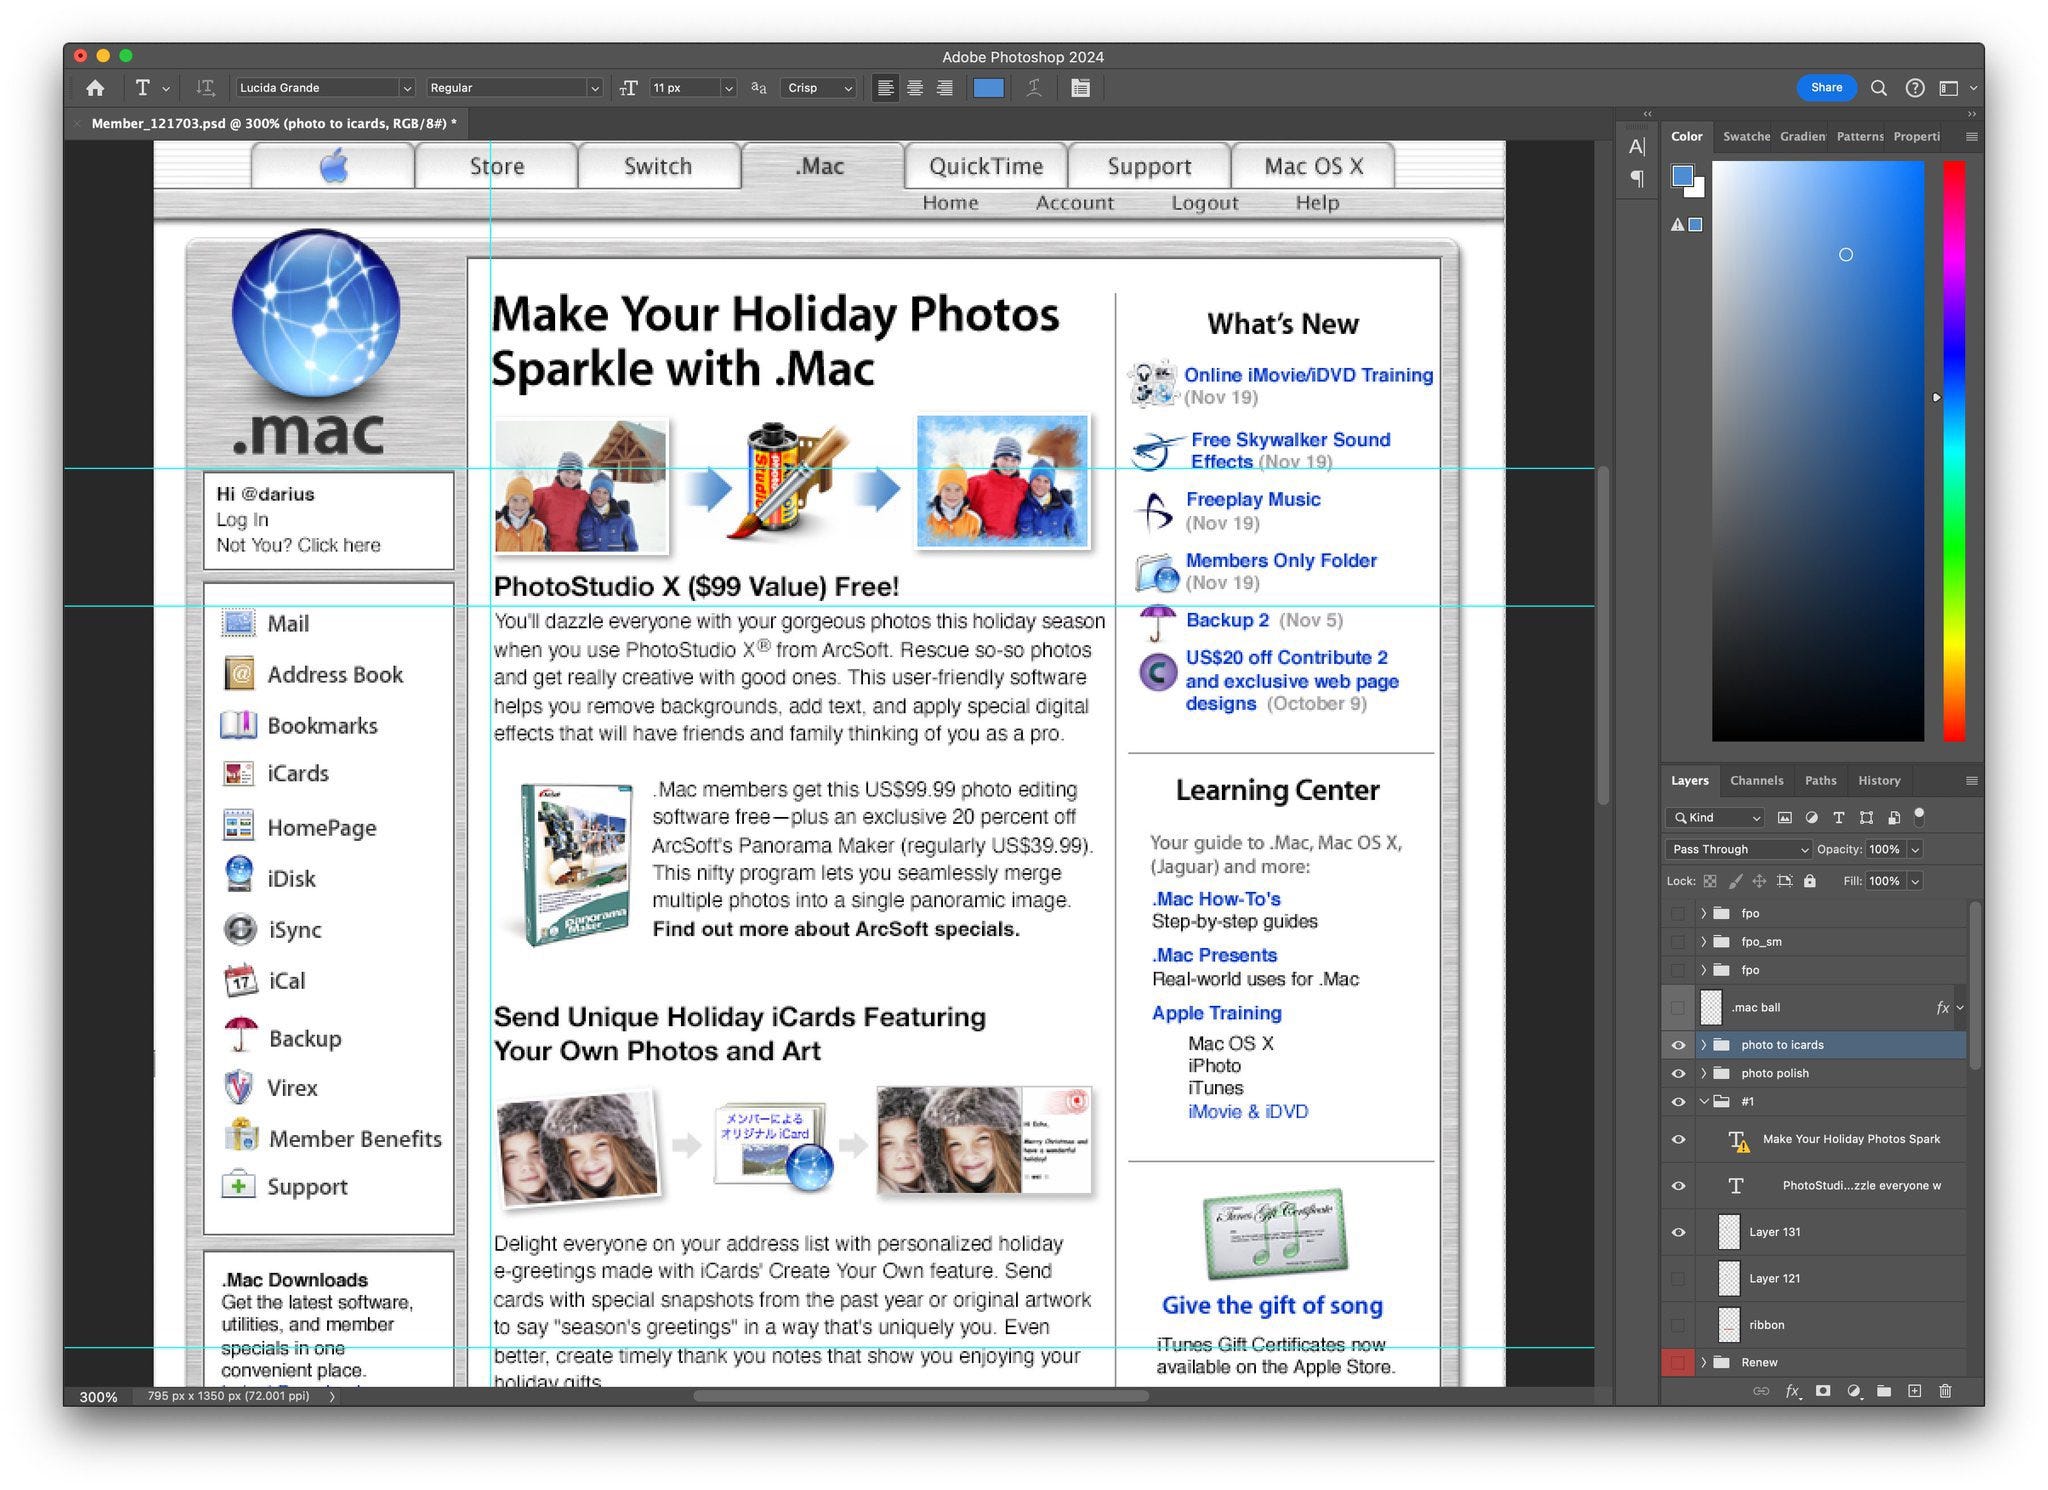Screen dimensions: 2048x1490
Task: Switch to the History tab
Action: (x=1879, y=780)
